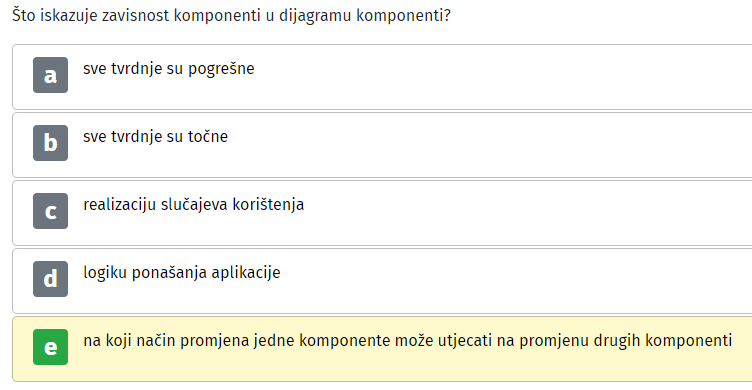
Task: Click the gray letter 'a' badge
Action: click(50, 75)
